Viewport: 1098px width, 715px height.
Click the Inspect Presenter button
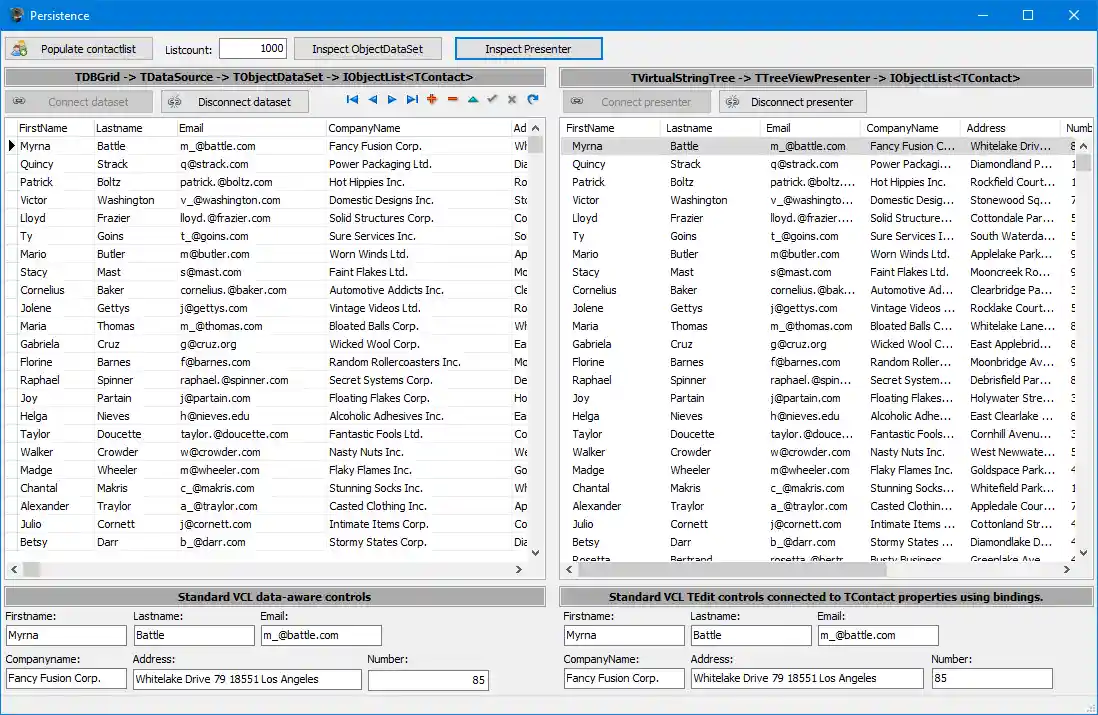tap(527, 48)
